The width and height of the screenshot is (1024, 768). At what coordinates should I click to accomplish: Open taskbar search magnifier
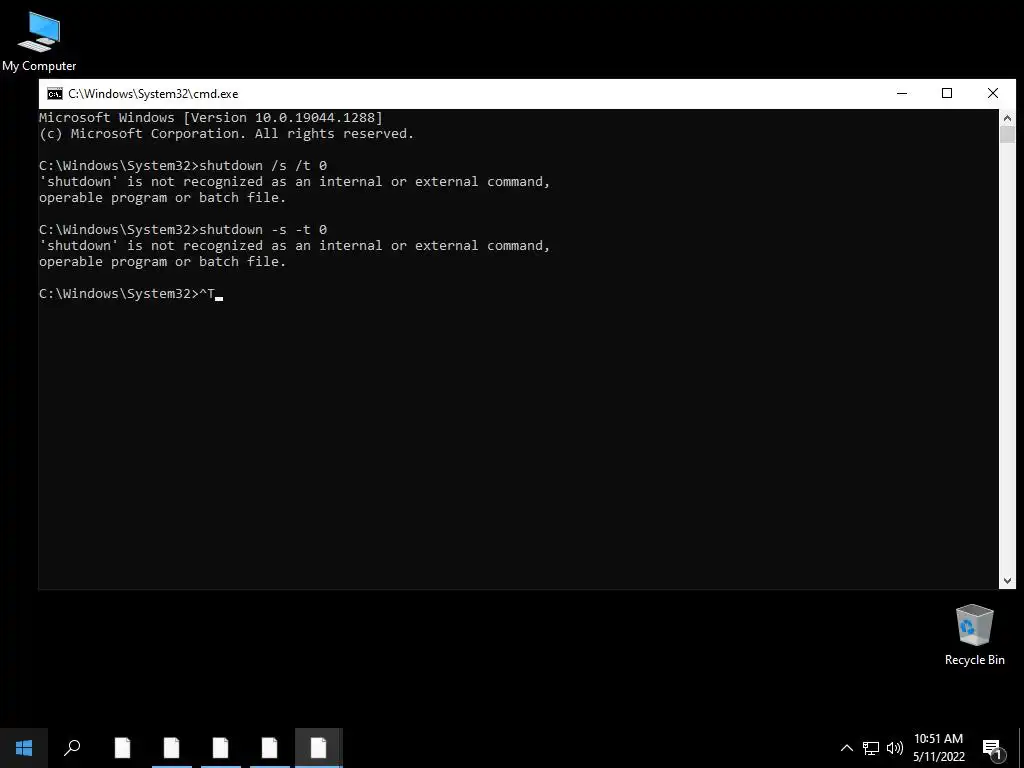[72, 748]
